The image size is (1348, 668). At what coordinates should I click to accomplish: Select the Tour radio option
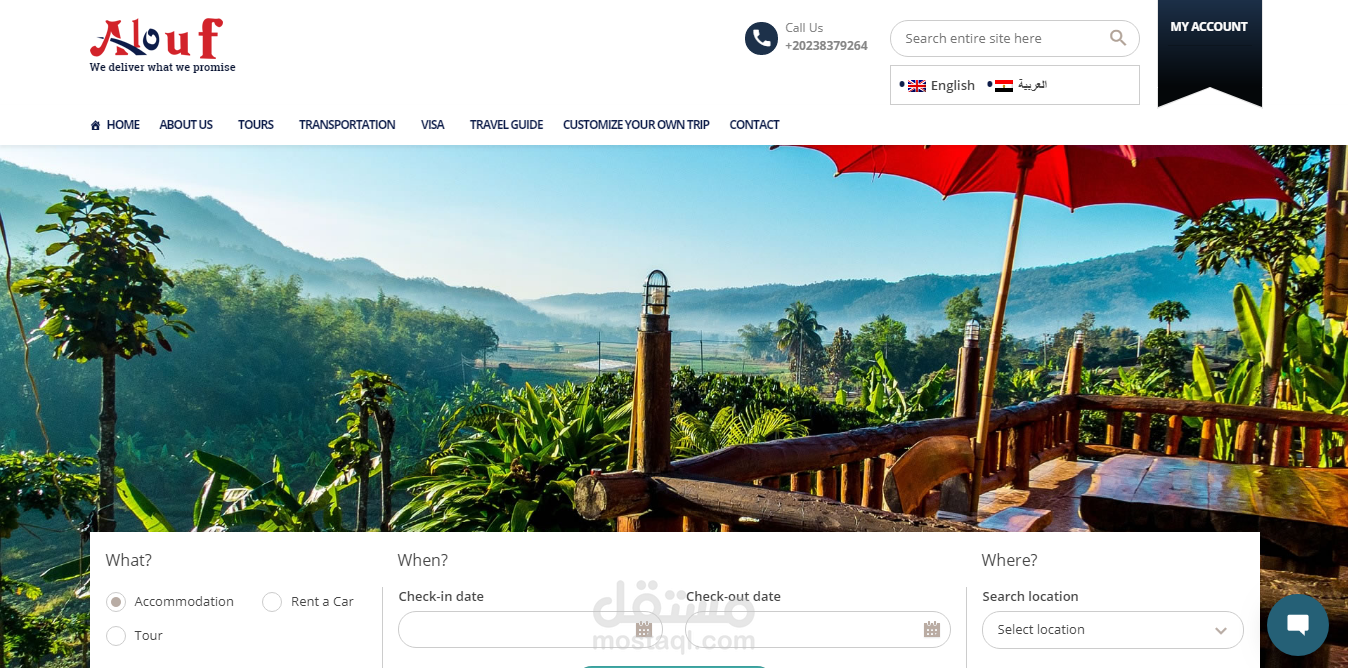pyautogui.click(x=116, y=636)
